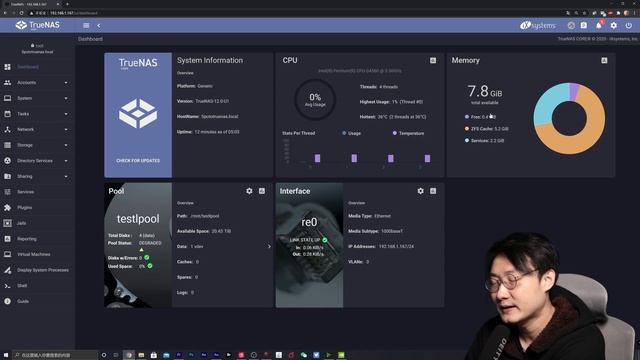Click the Tasks calendar icon

click(x=7, y=114)
